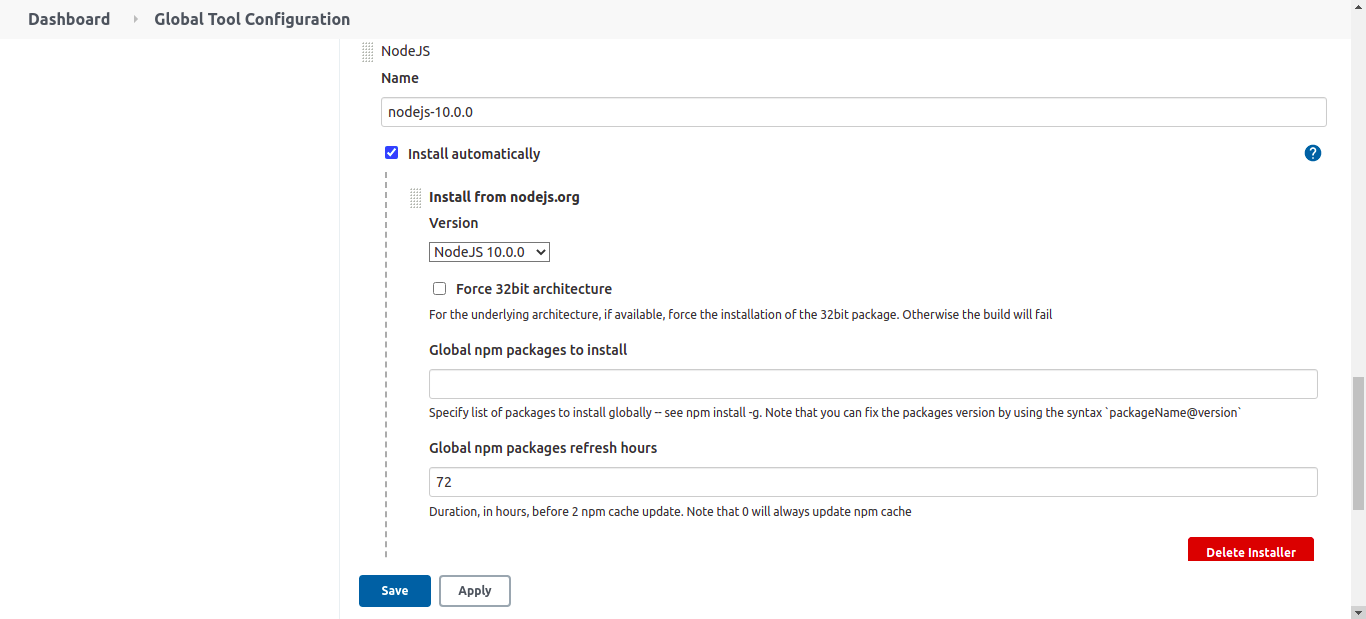Viewport: 1366px width, 619px height.
Task: Click the npm refresh hours field
Action: pyautogui.click(x=873, y=482)
